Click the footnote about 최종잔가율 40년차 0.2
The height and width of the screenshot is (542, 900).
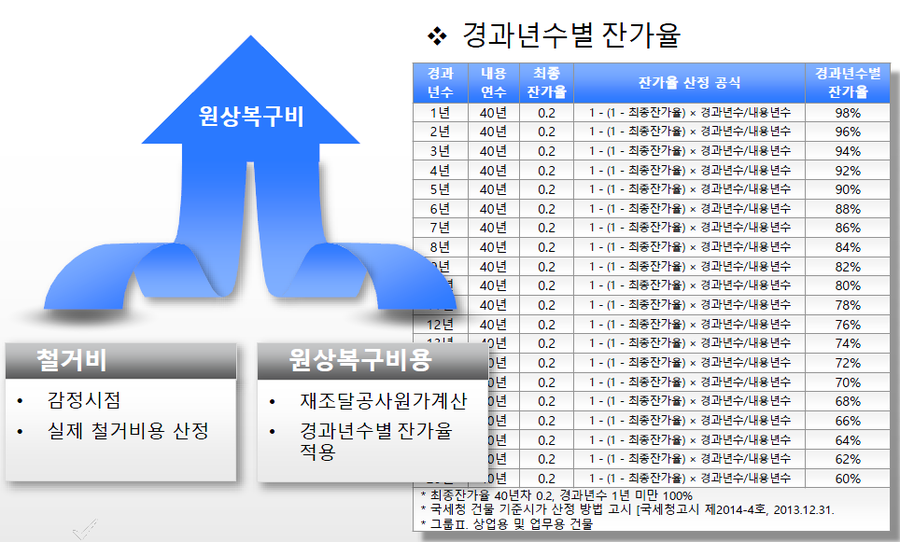pyautogui.click(x=557, y=495)
